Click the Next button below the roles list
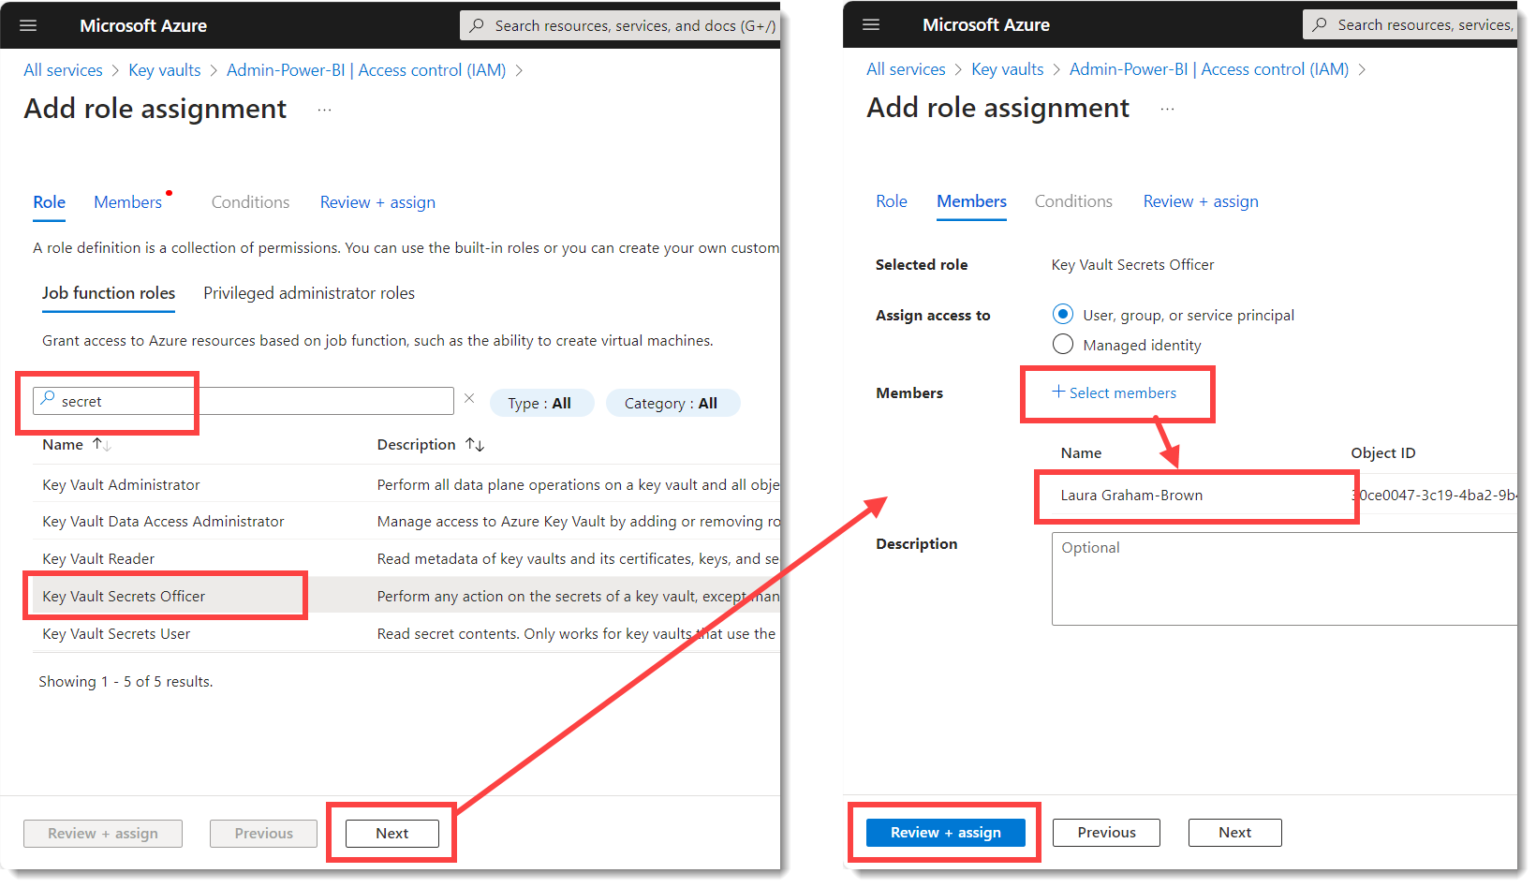The width and height of the screenshot is (1536, 888). (x=391, y=832)
